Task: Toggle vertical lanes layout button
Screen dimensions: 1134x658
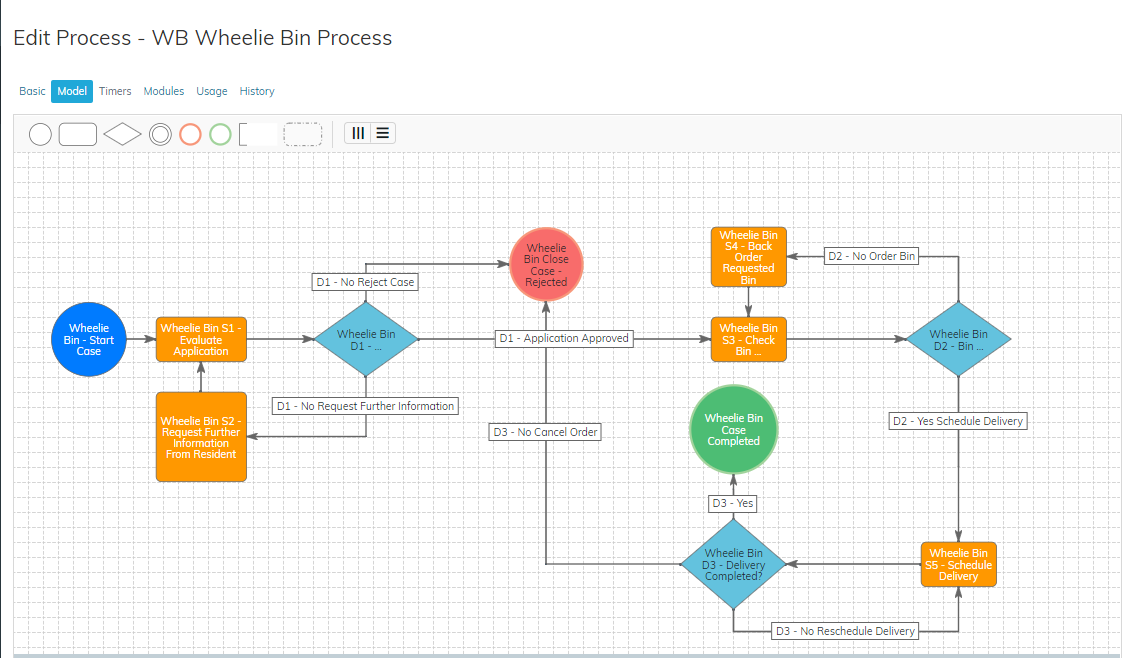Action: click(x=358, y=133)
